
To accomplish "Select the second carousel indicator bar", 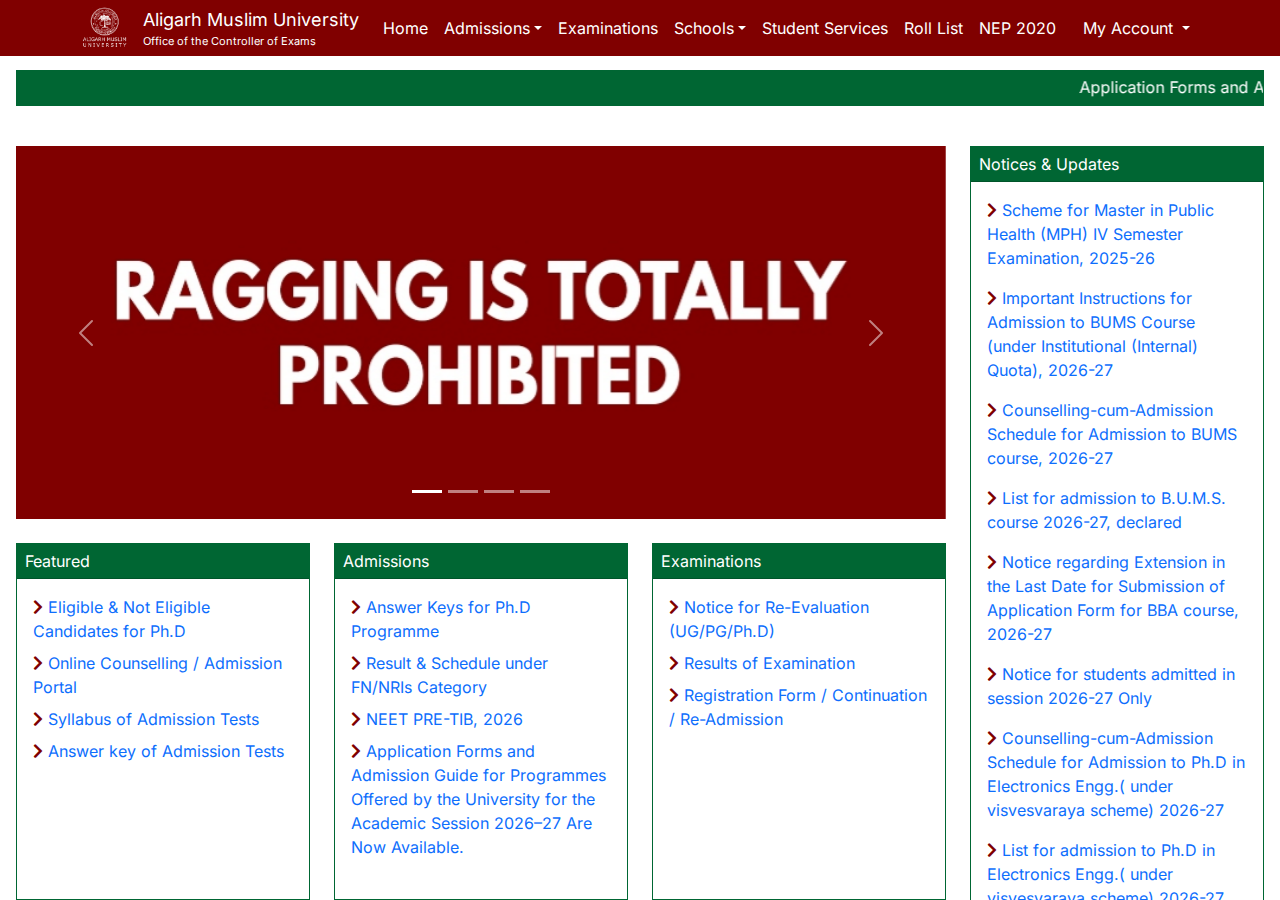I will click(x=463, y=491).
